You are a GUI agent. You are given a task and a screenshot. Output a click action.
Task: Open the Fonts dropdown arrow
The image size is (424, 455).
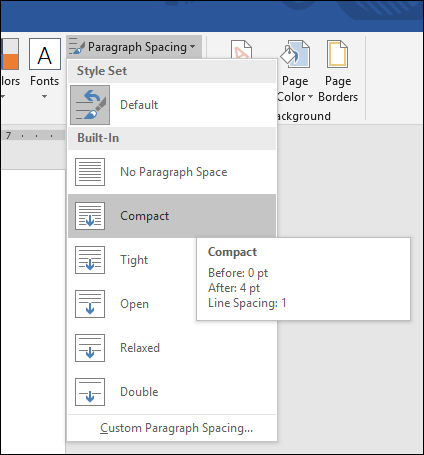44,97
